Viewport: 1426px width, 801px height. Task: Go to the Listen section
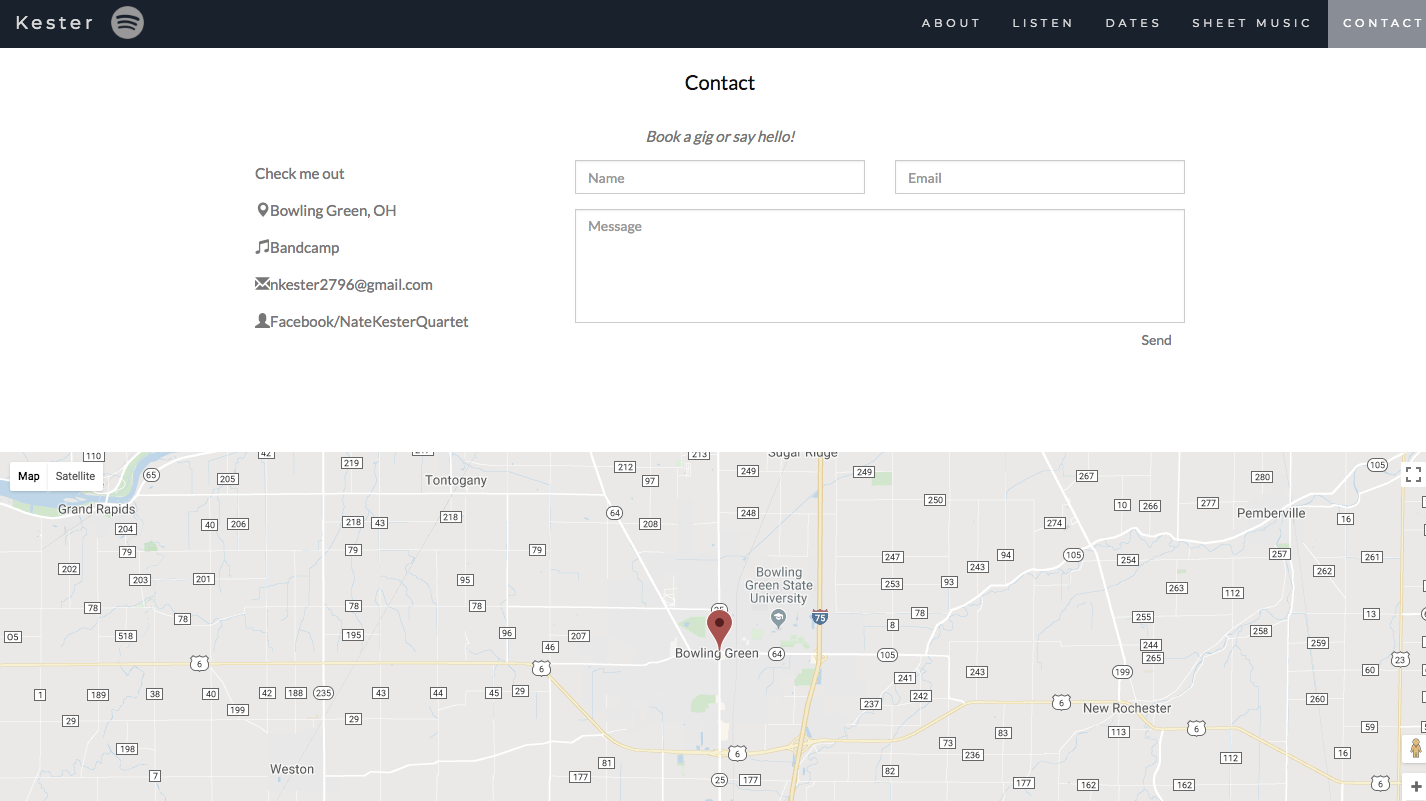click(1042, 23)
